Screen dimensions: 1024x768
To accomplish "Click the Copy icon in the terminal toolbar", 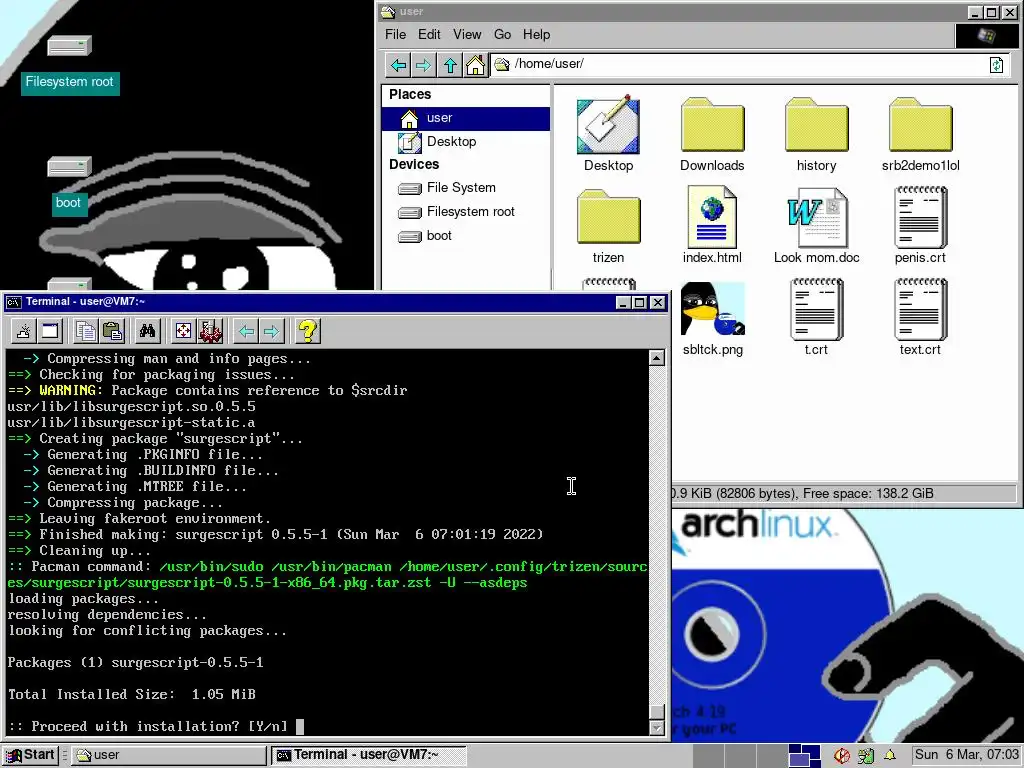I will (86, 331).
